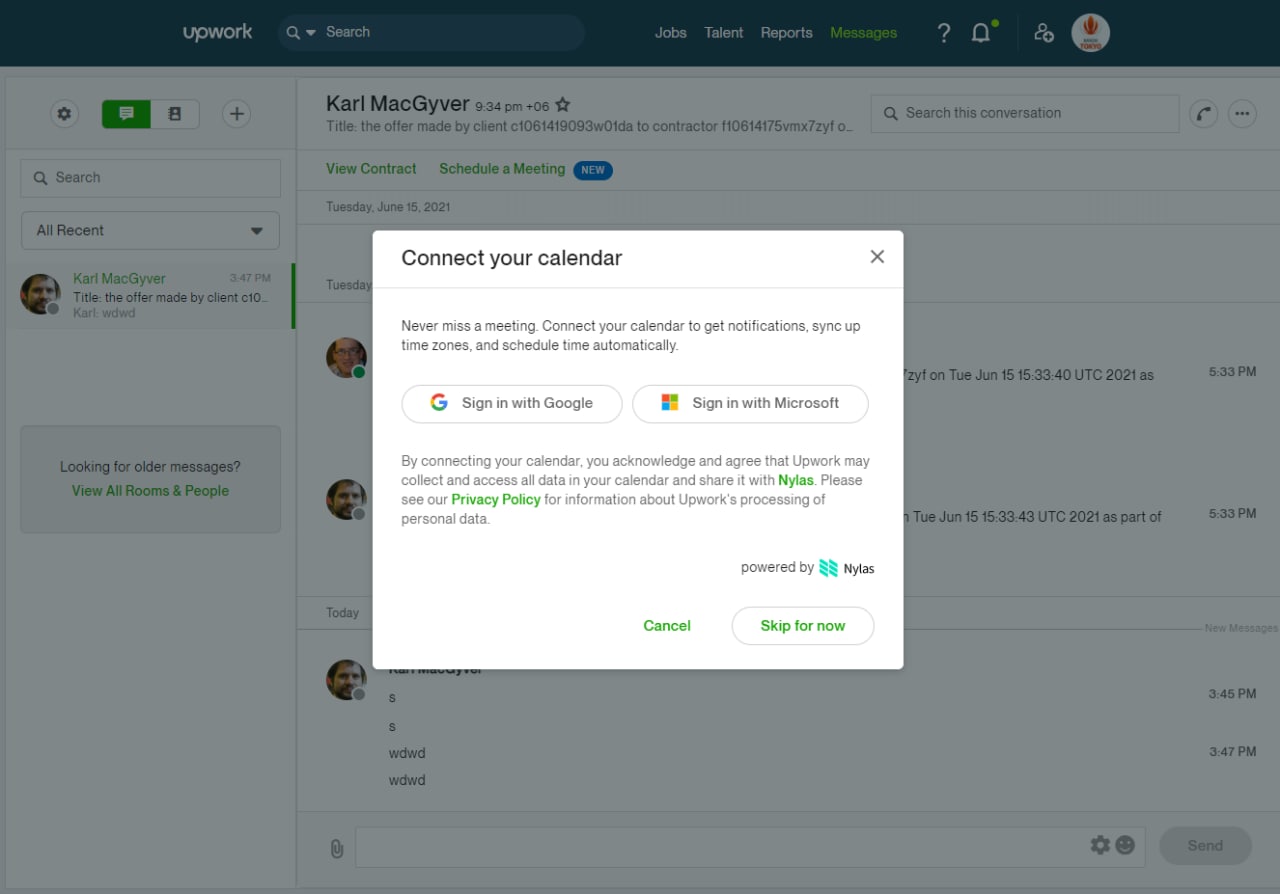Click the NEW badge next to Schedule a Meeting

point(593,170)
